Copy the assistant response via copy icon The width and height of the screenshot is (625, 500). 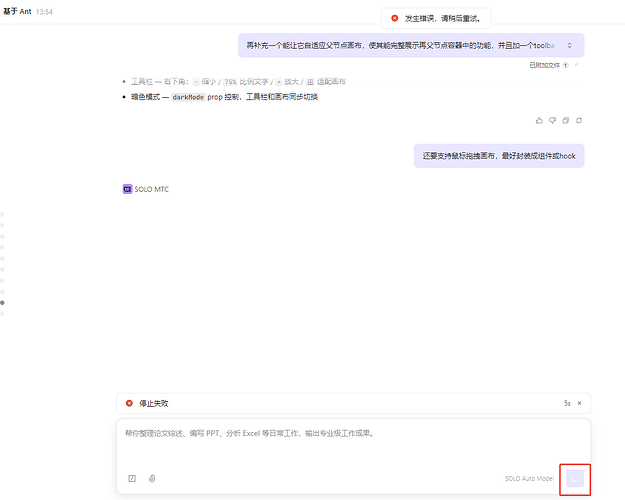tap(566, 120)
